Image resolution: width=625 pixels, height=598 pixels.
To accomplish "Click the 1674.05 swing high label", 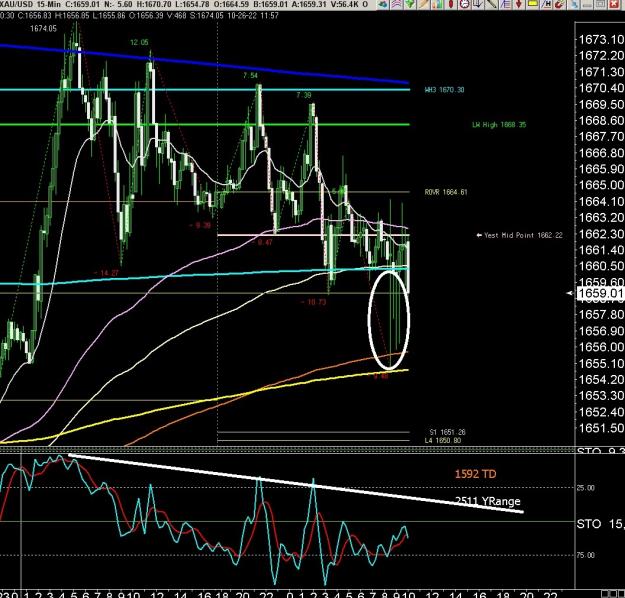I will point(43,29).
